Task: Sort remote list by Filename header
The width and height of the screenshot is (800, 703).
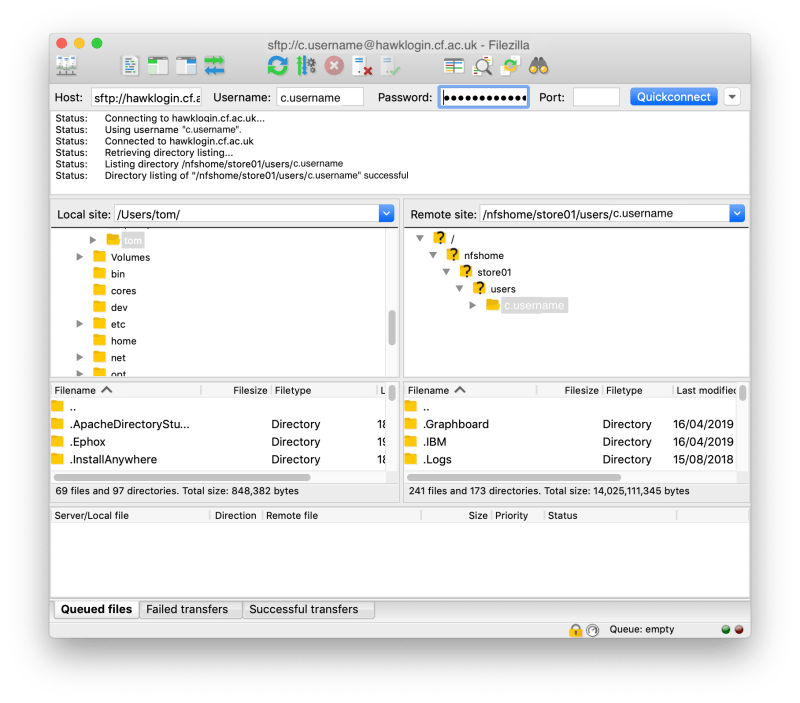Action: pos(470,390)
